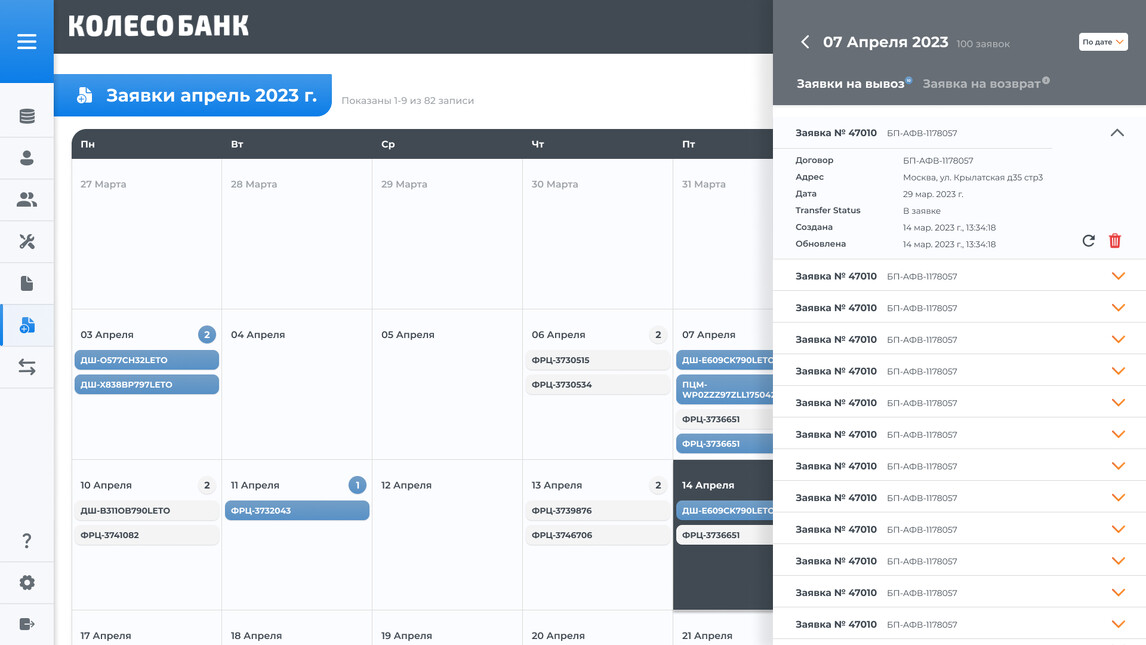Click the count badge on 03 Апреля
This screenshot has width=1146, height=645.
pyautogui.click(x=207, y=335)
